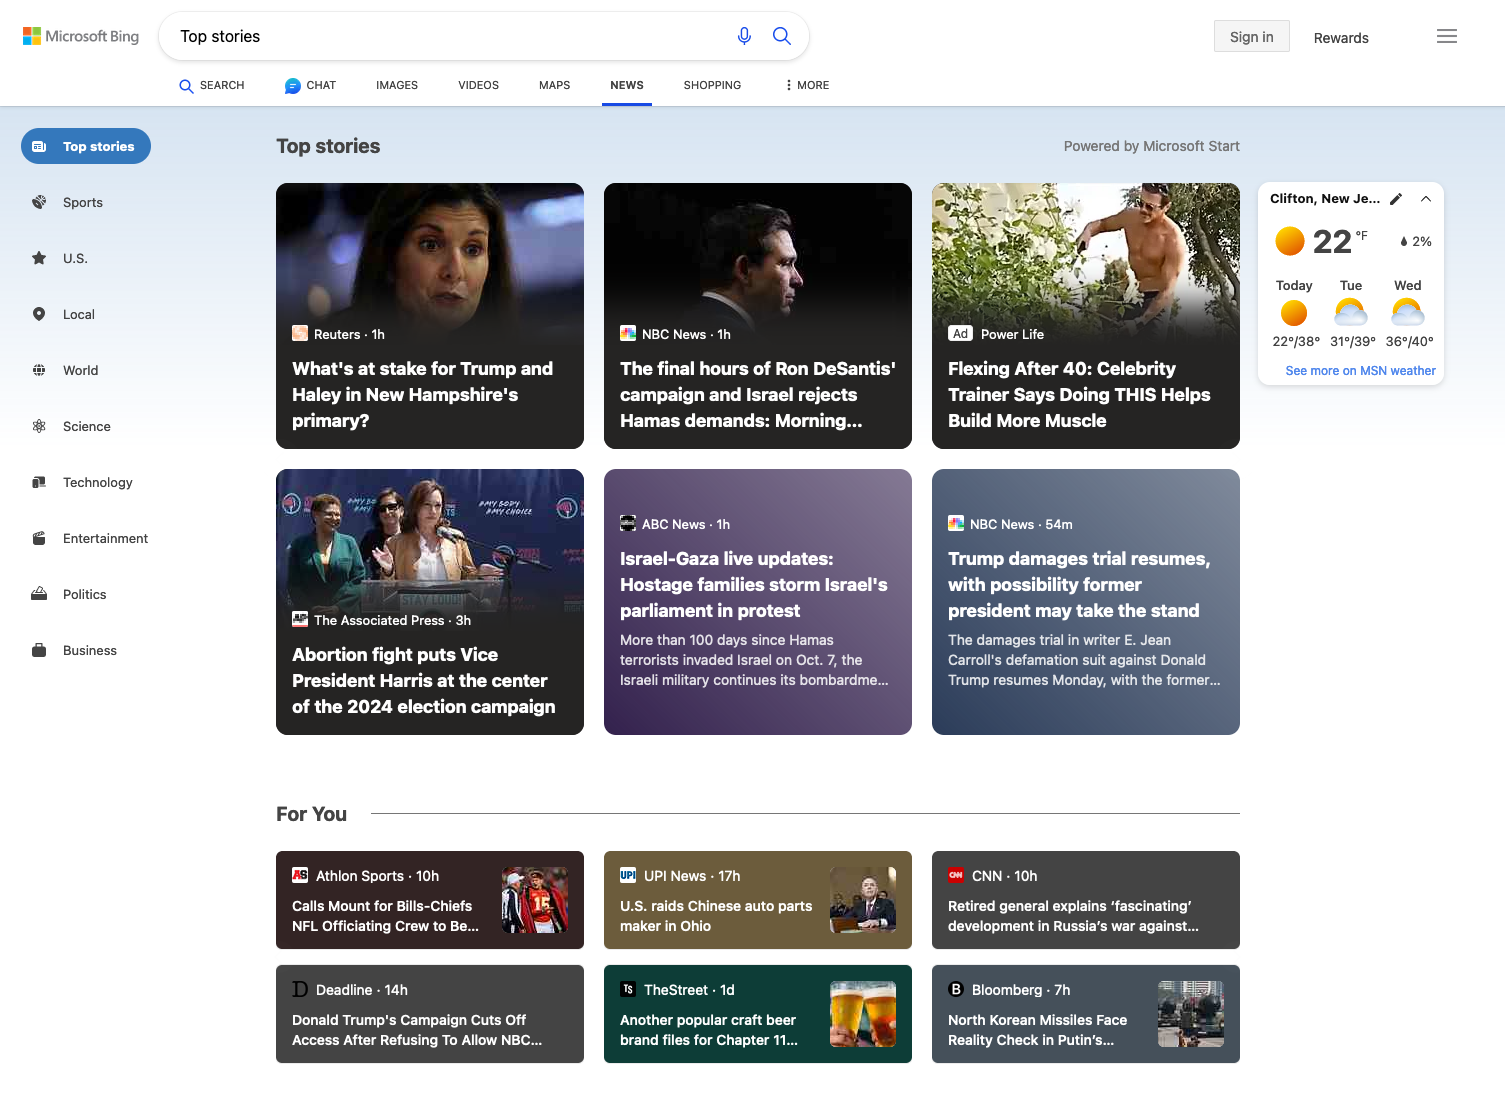
Task: Click the magnifying glass search icon
Action: click(x=782, y=36)
